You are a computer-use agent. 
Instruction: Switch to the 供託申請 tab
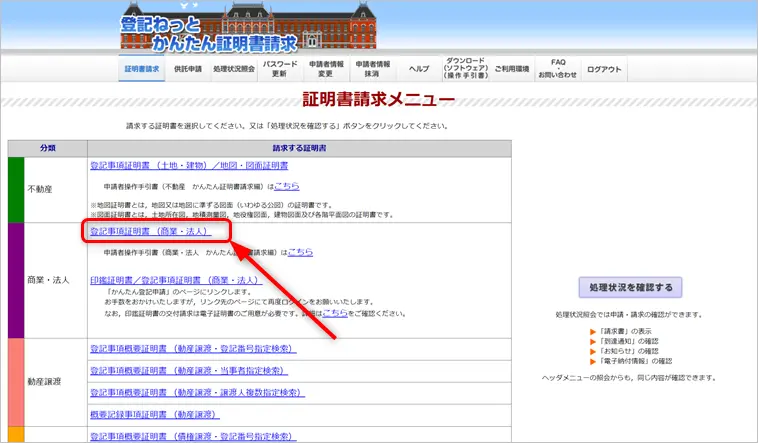click(x=188, y=70)
